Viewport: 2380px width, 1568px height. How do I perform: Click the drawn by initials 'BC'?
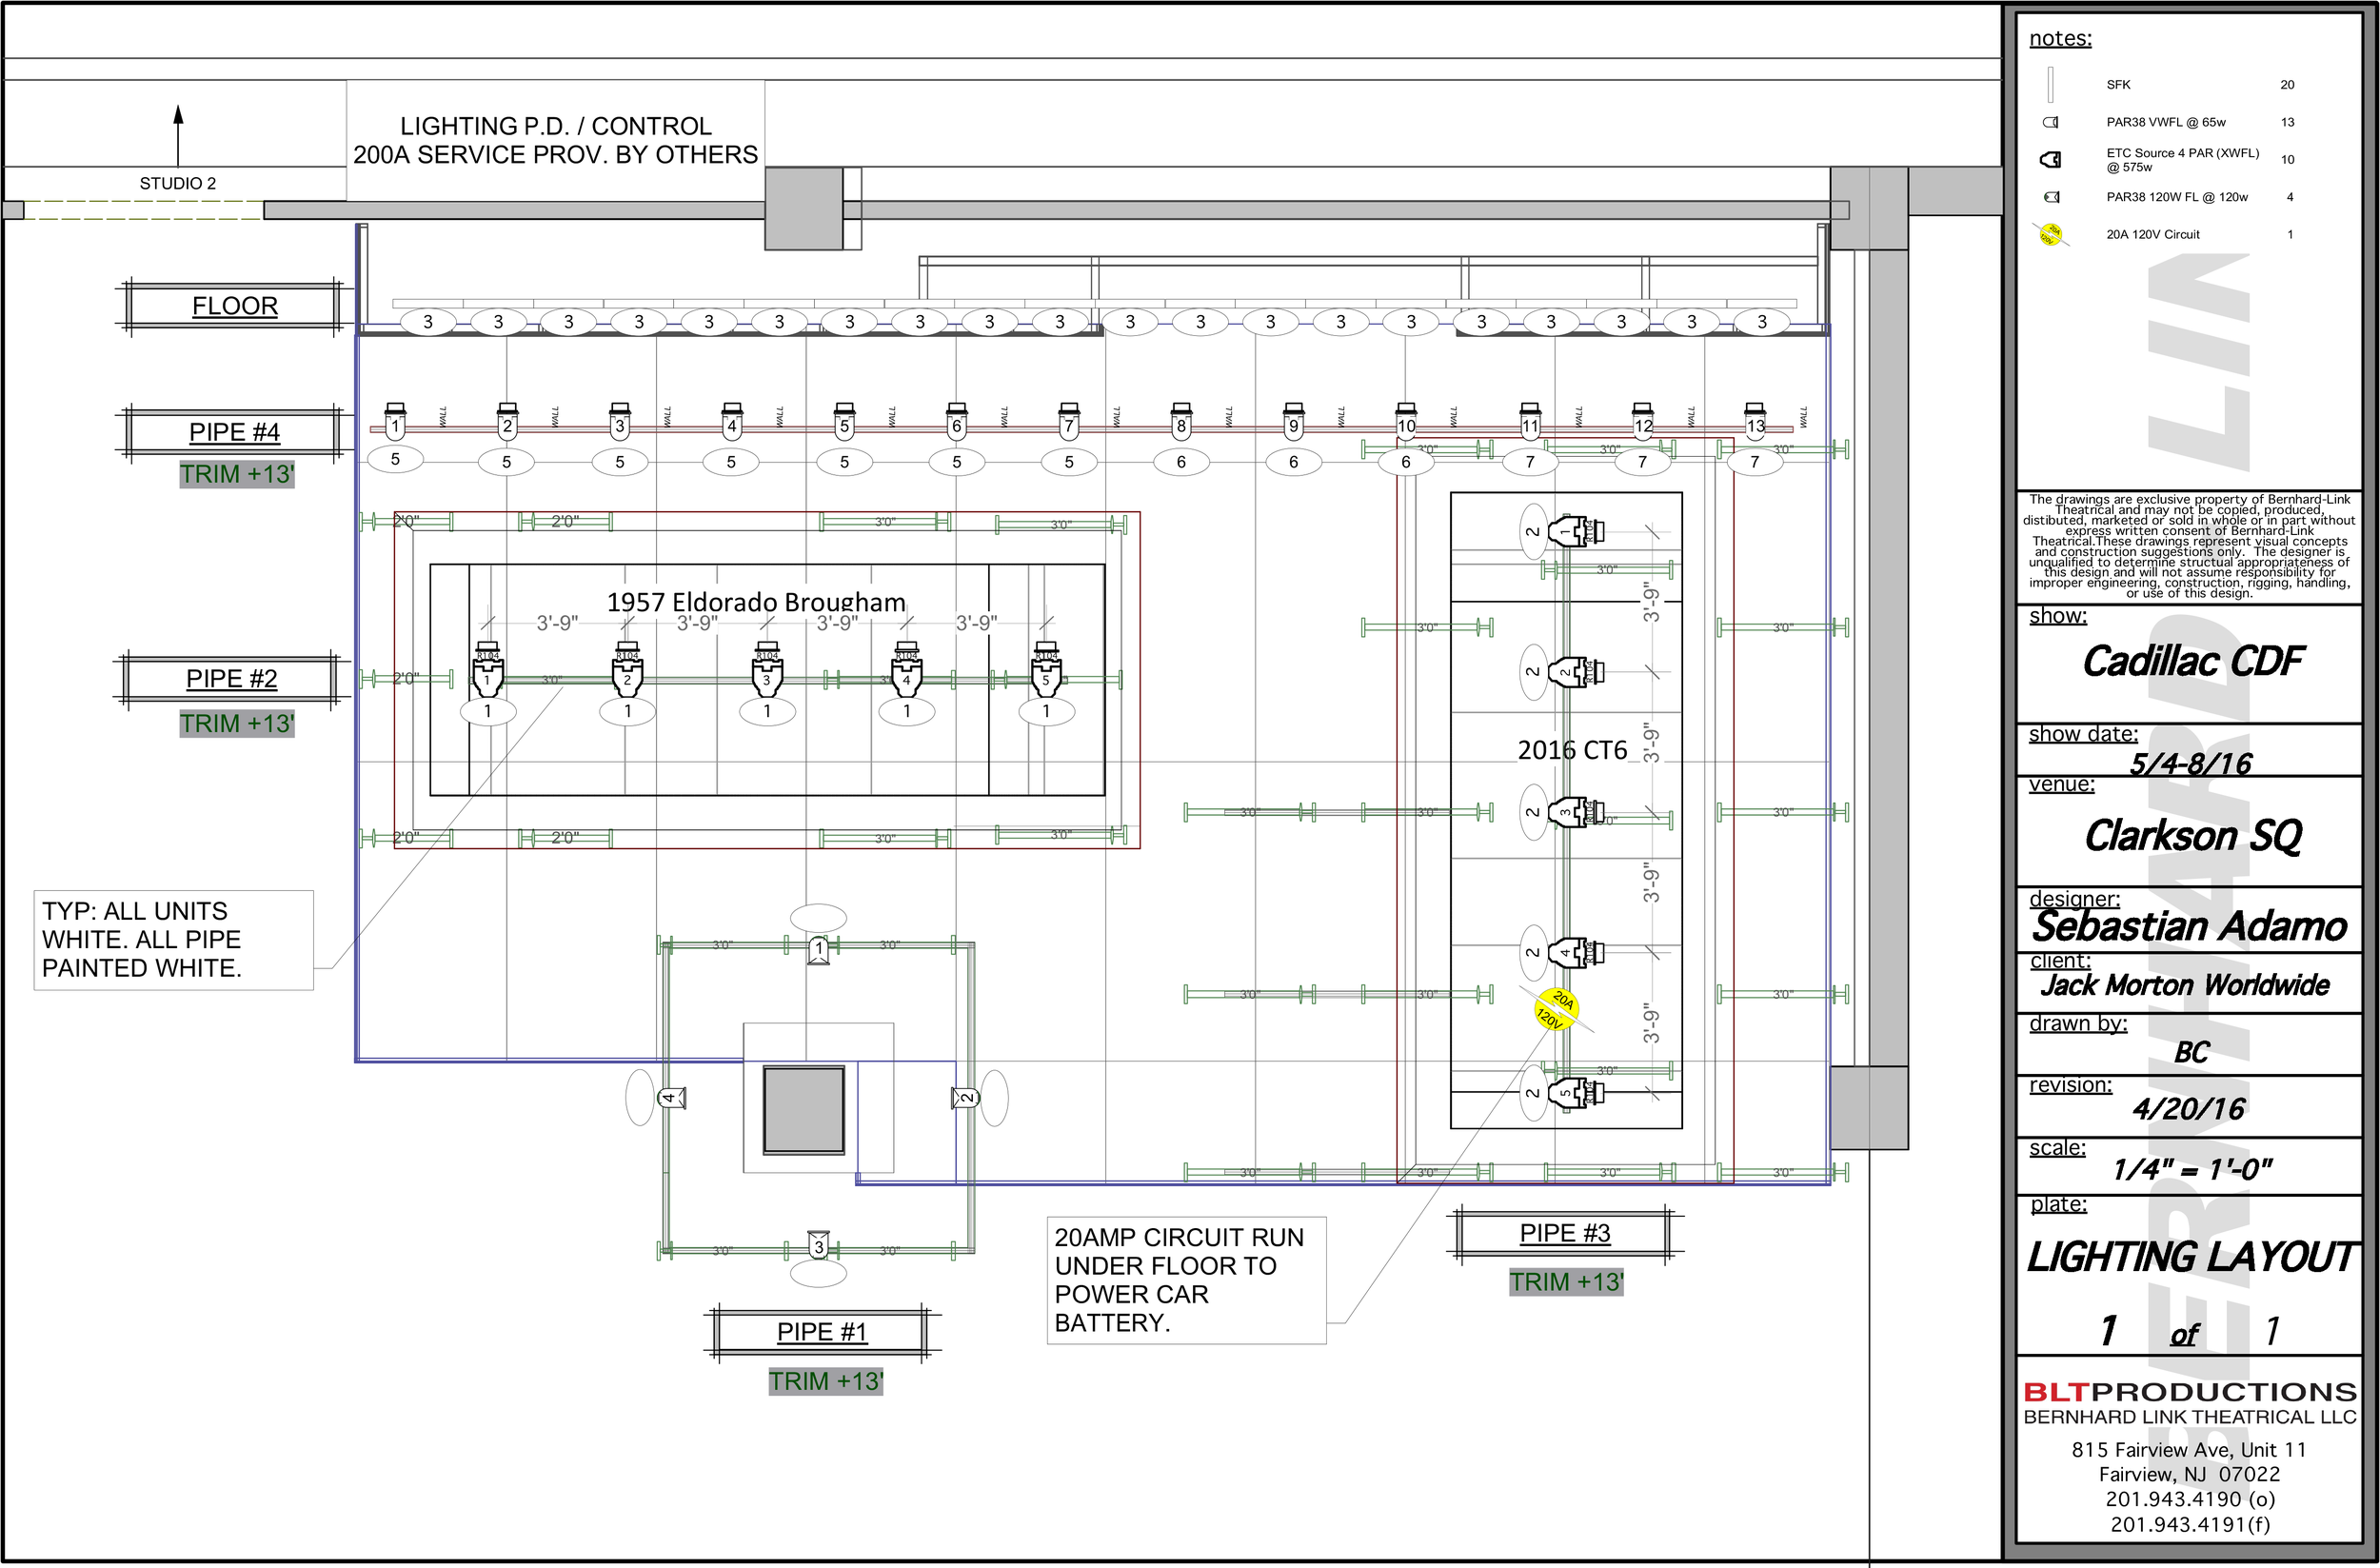pos(2191,1052)
